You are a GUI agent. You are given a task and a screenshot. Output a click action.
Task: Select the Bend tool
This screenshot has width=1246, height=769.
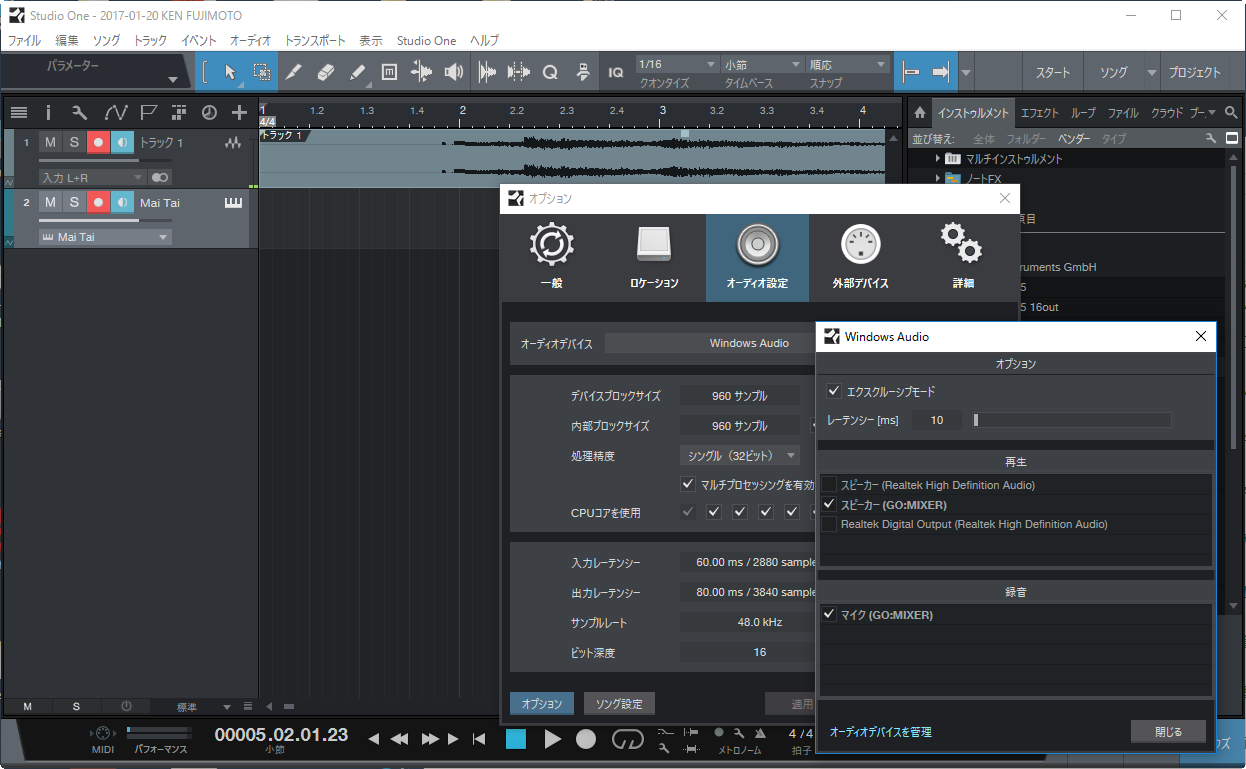(422, 72)
